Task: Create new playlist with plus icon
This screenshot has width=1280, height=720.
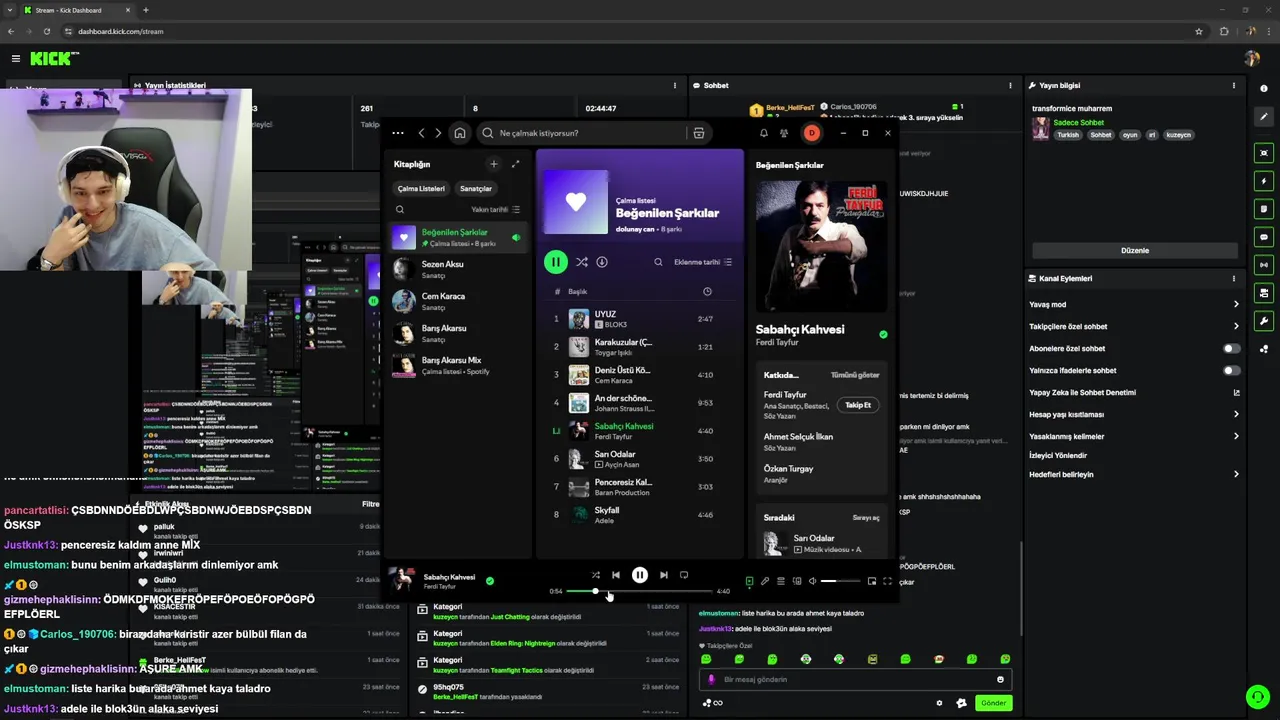Action: (x=493, y=164)
